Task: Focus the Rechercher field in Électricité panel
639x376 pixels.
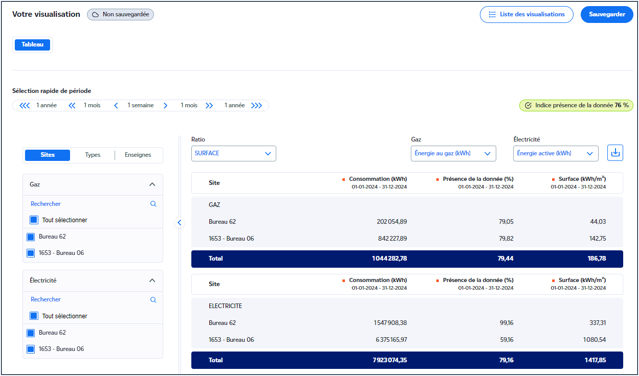Action: (x=93, y=300)
